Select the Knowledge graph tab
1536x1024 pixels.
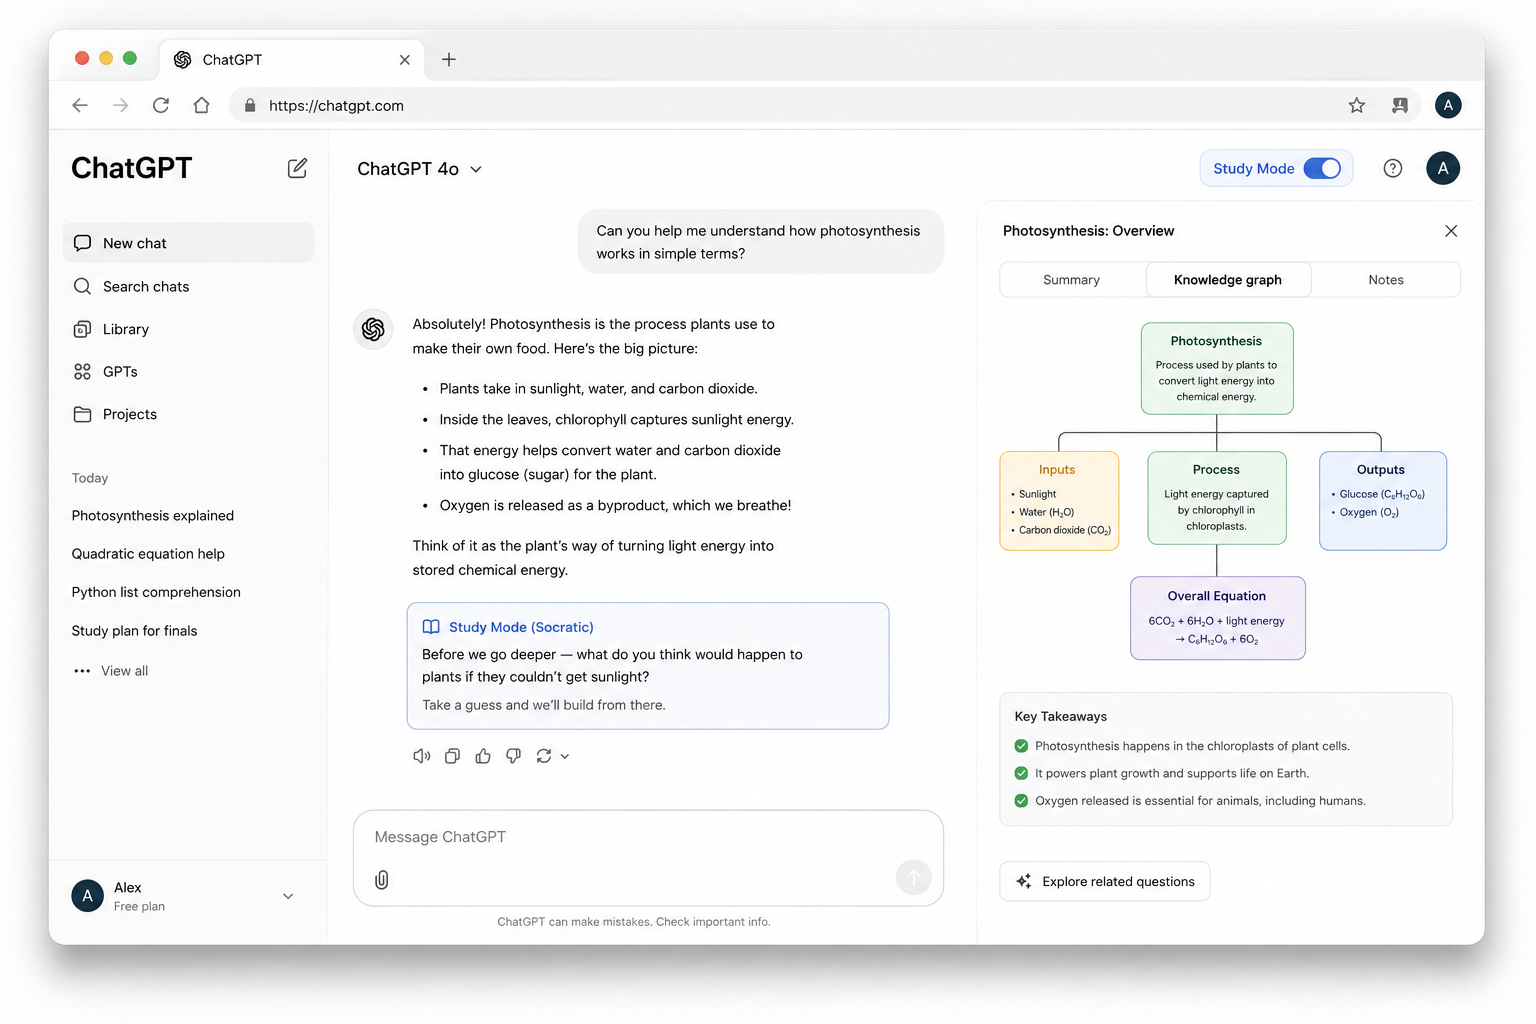1228,280
